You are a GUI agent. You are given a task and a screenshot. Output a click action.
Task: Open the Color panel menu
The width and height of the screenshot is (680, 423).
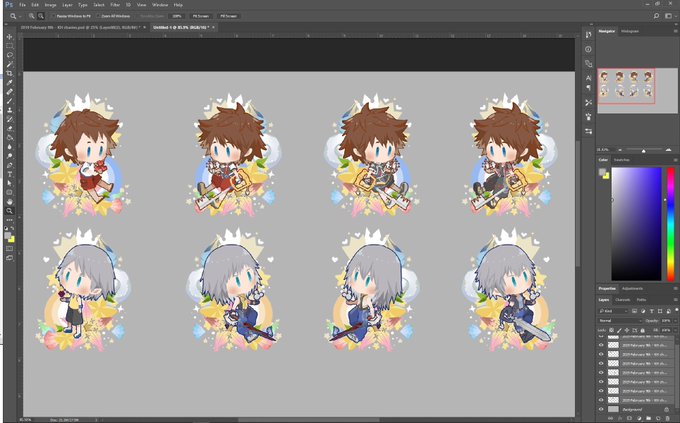[676, 160]
